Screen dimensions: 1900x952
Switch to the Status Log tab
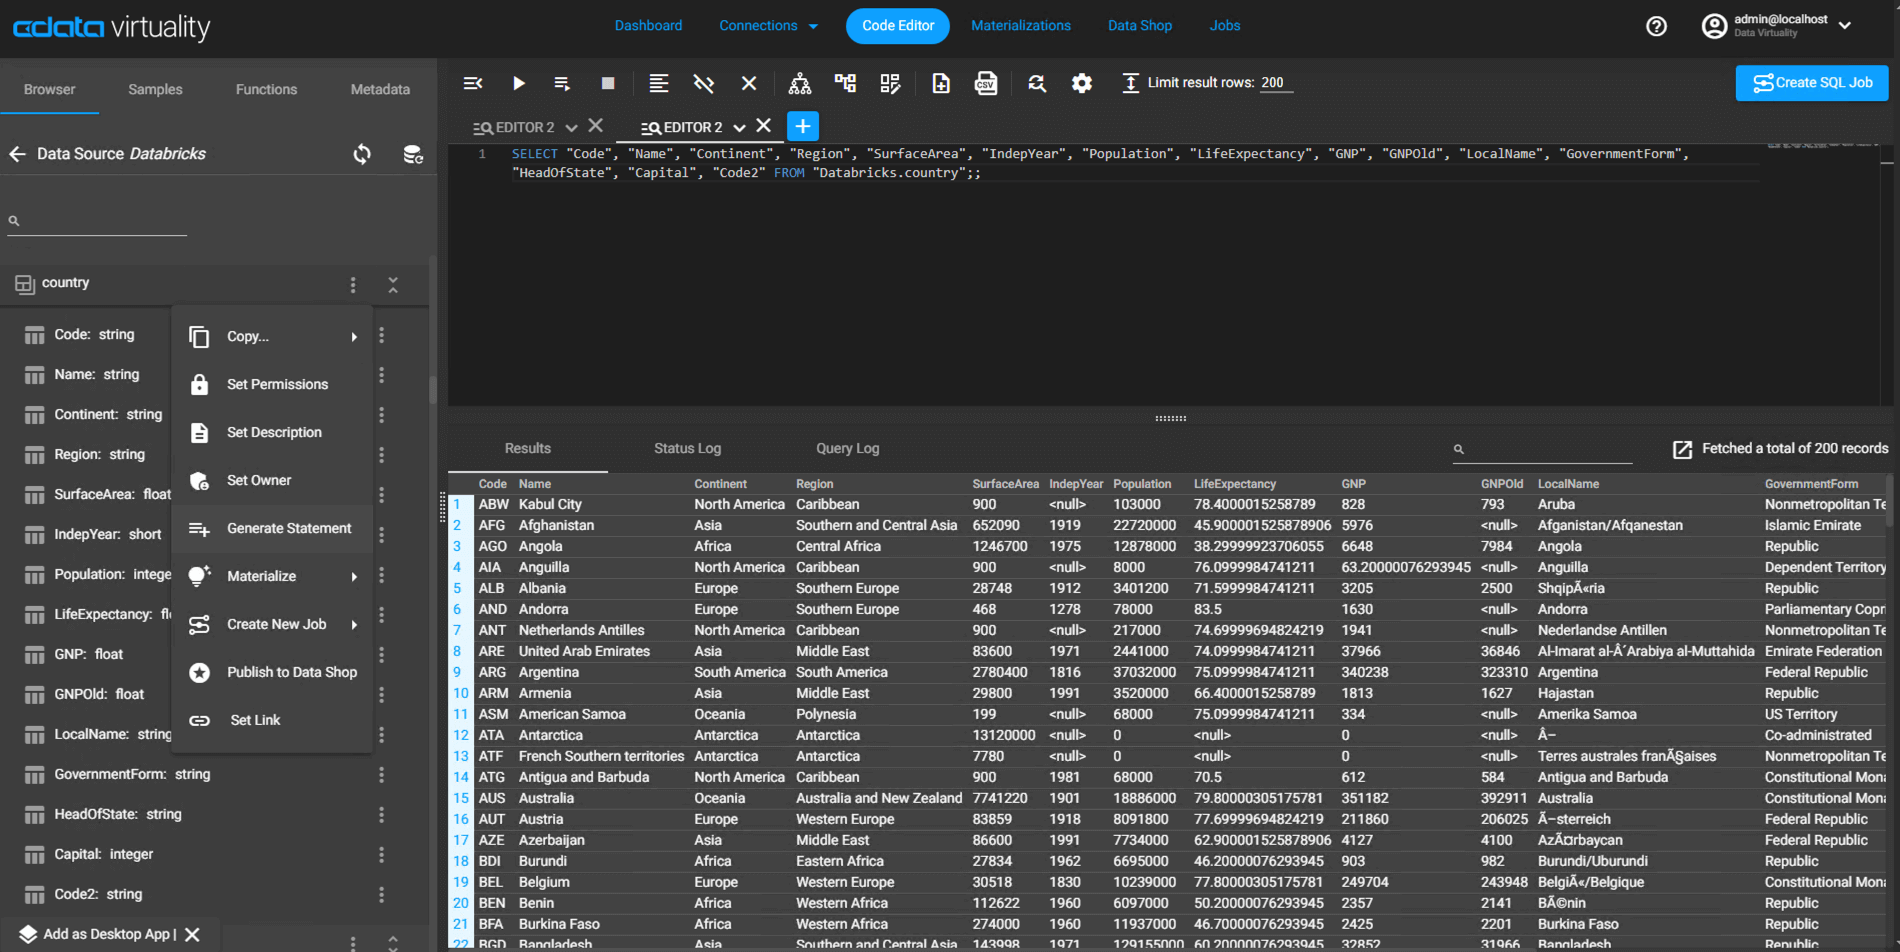point(687,448)
